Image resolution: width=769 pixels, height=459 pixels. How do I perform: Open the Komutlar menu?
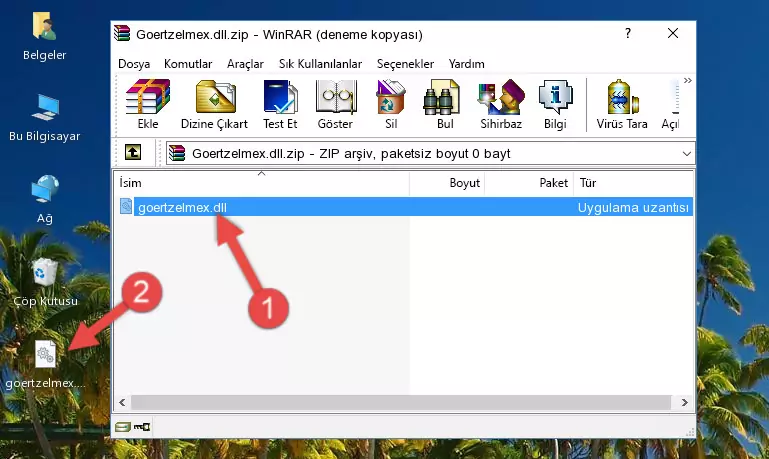(188, 64)
